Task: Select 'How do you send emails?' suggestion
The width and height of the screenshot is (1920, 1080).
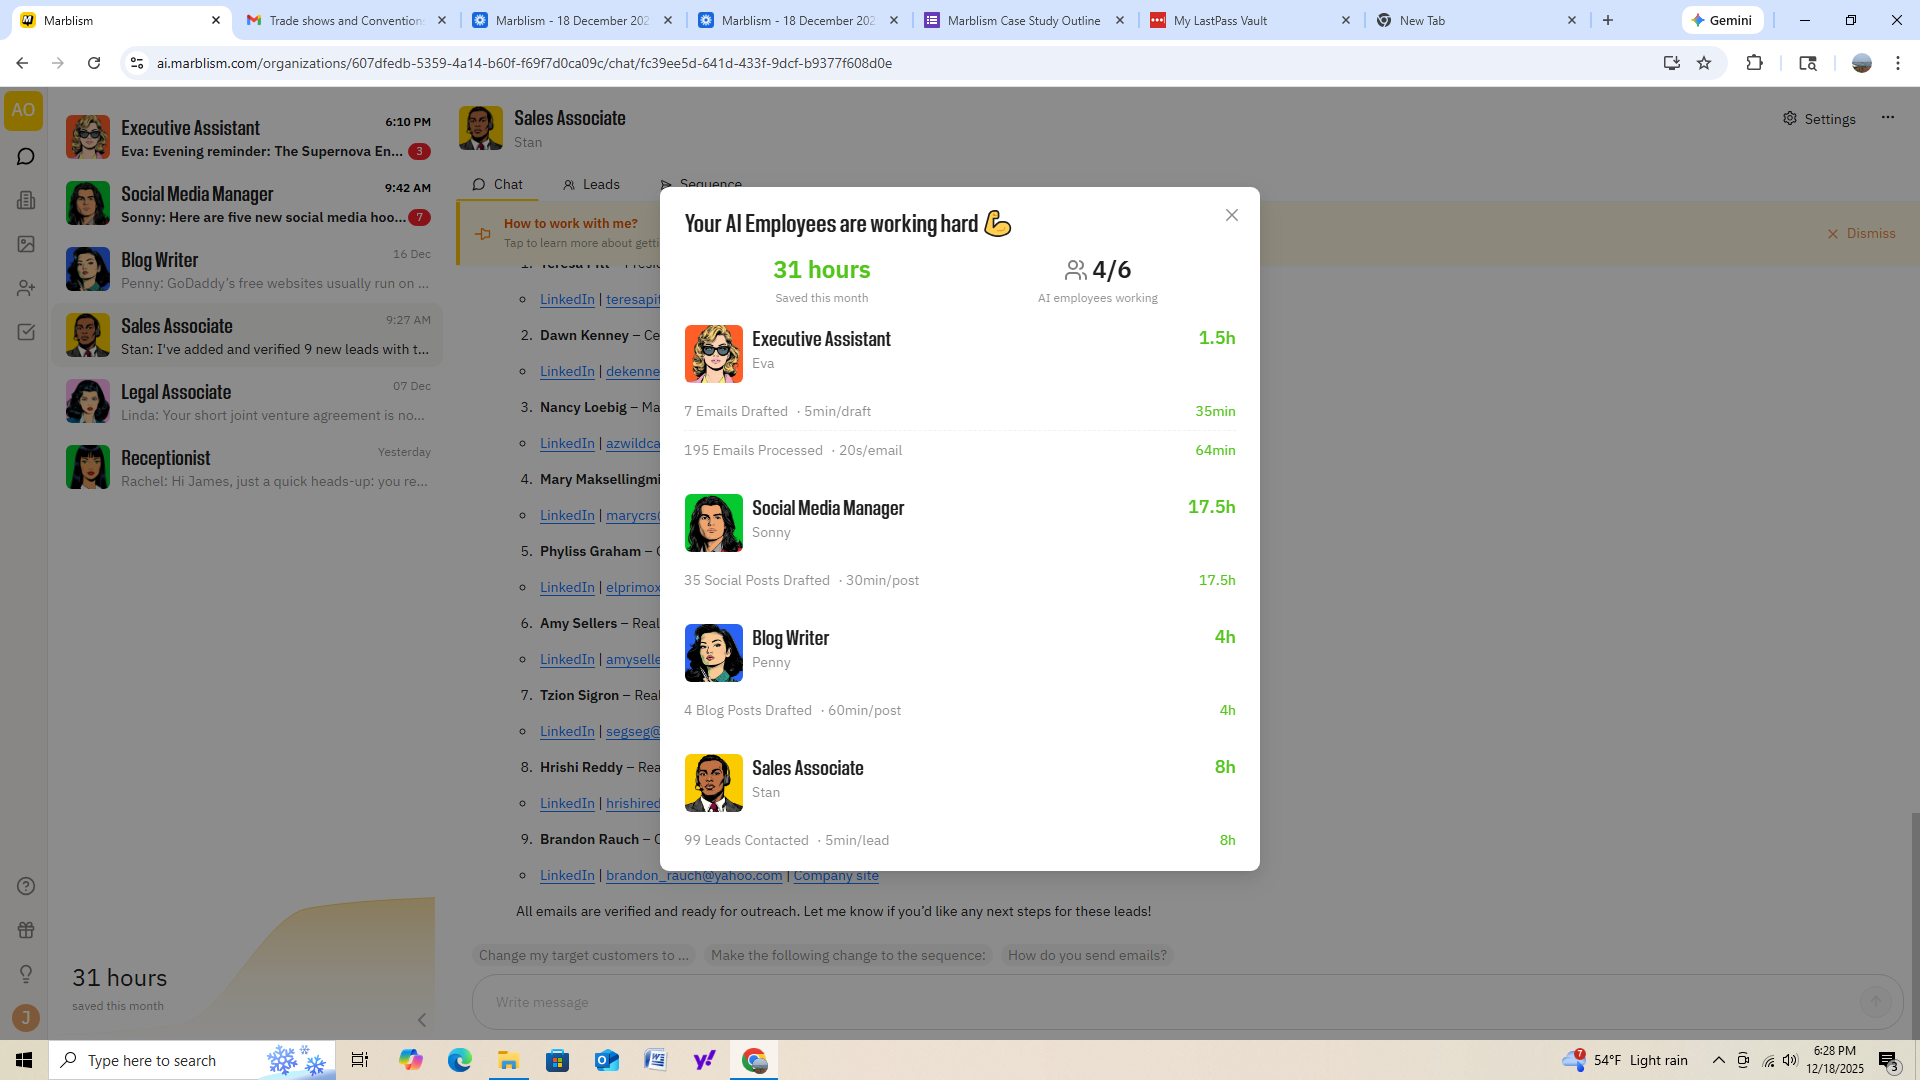Action: click(x=1088, y=955)
